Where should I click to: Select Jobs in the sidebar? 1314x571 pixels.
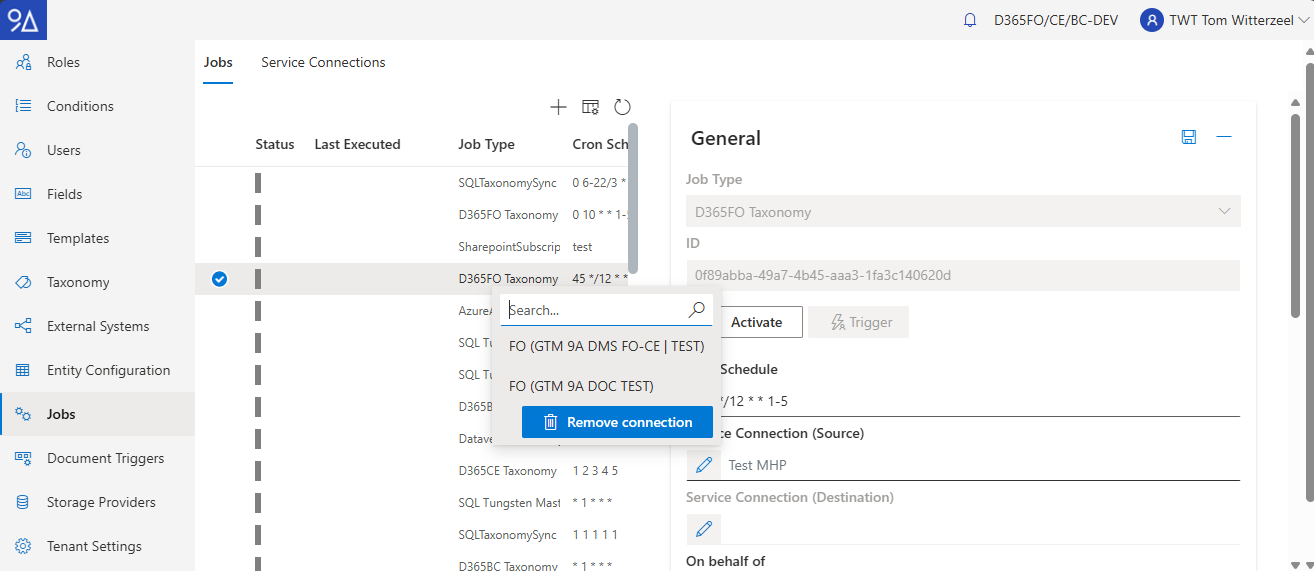click(97, 414)
